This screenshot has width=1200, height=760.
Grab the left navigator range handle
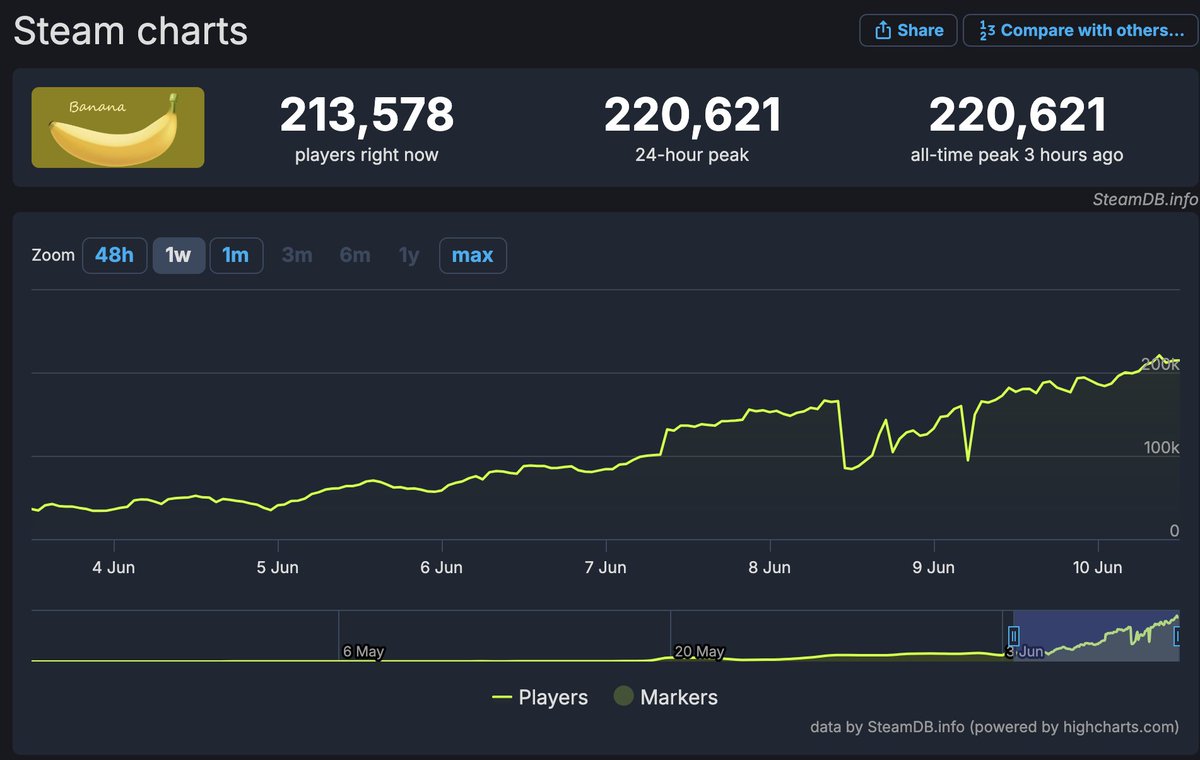1013,636
